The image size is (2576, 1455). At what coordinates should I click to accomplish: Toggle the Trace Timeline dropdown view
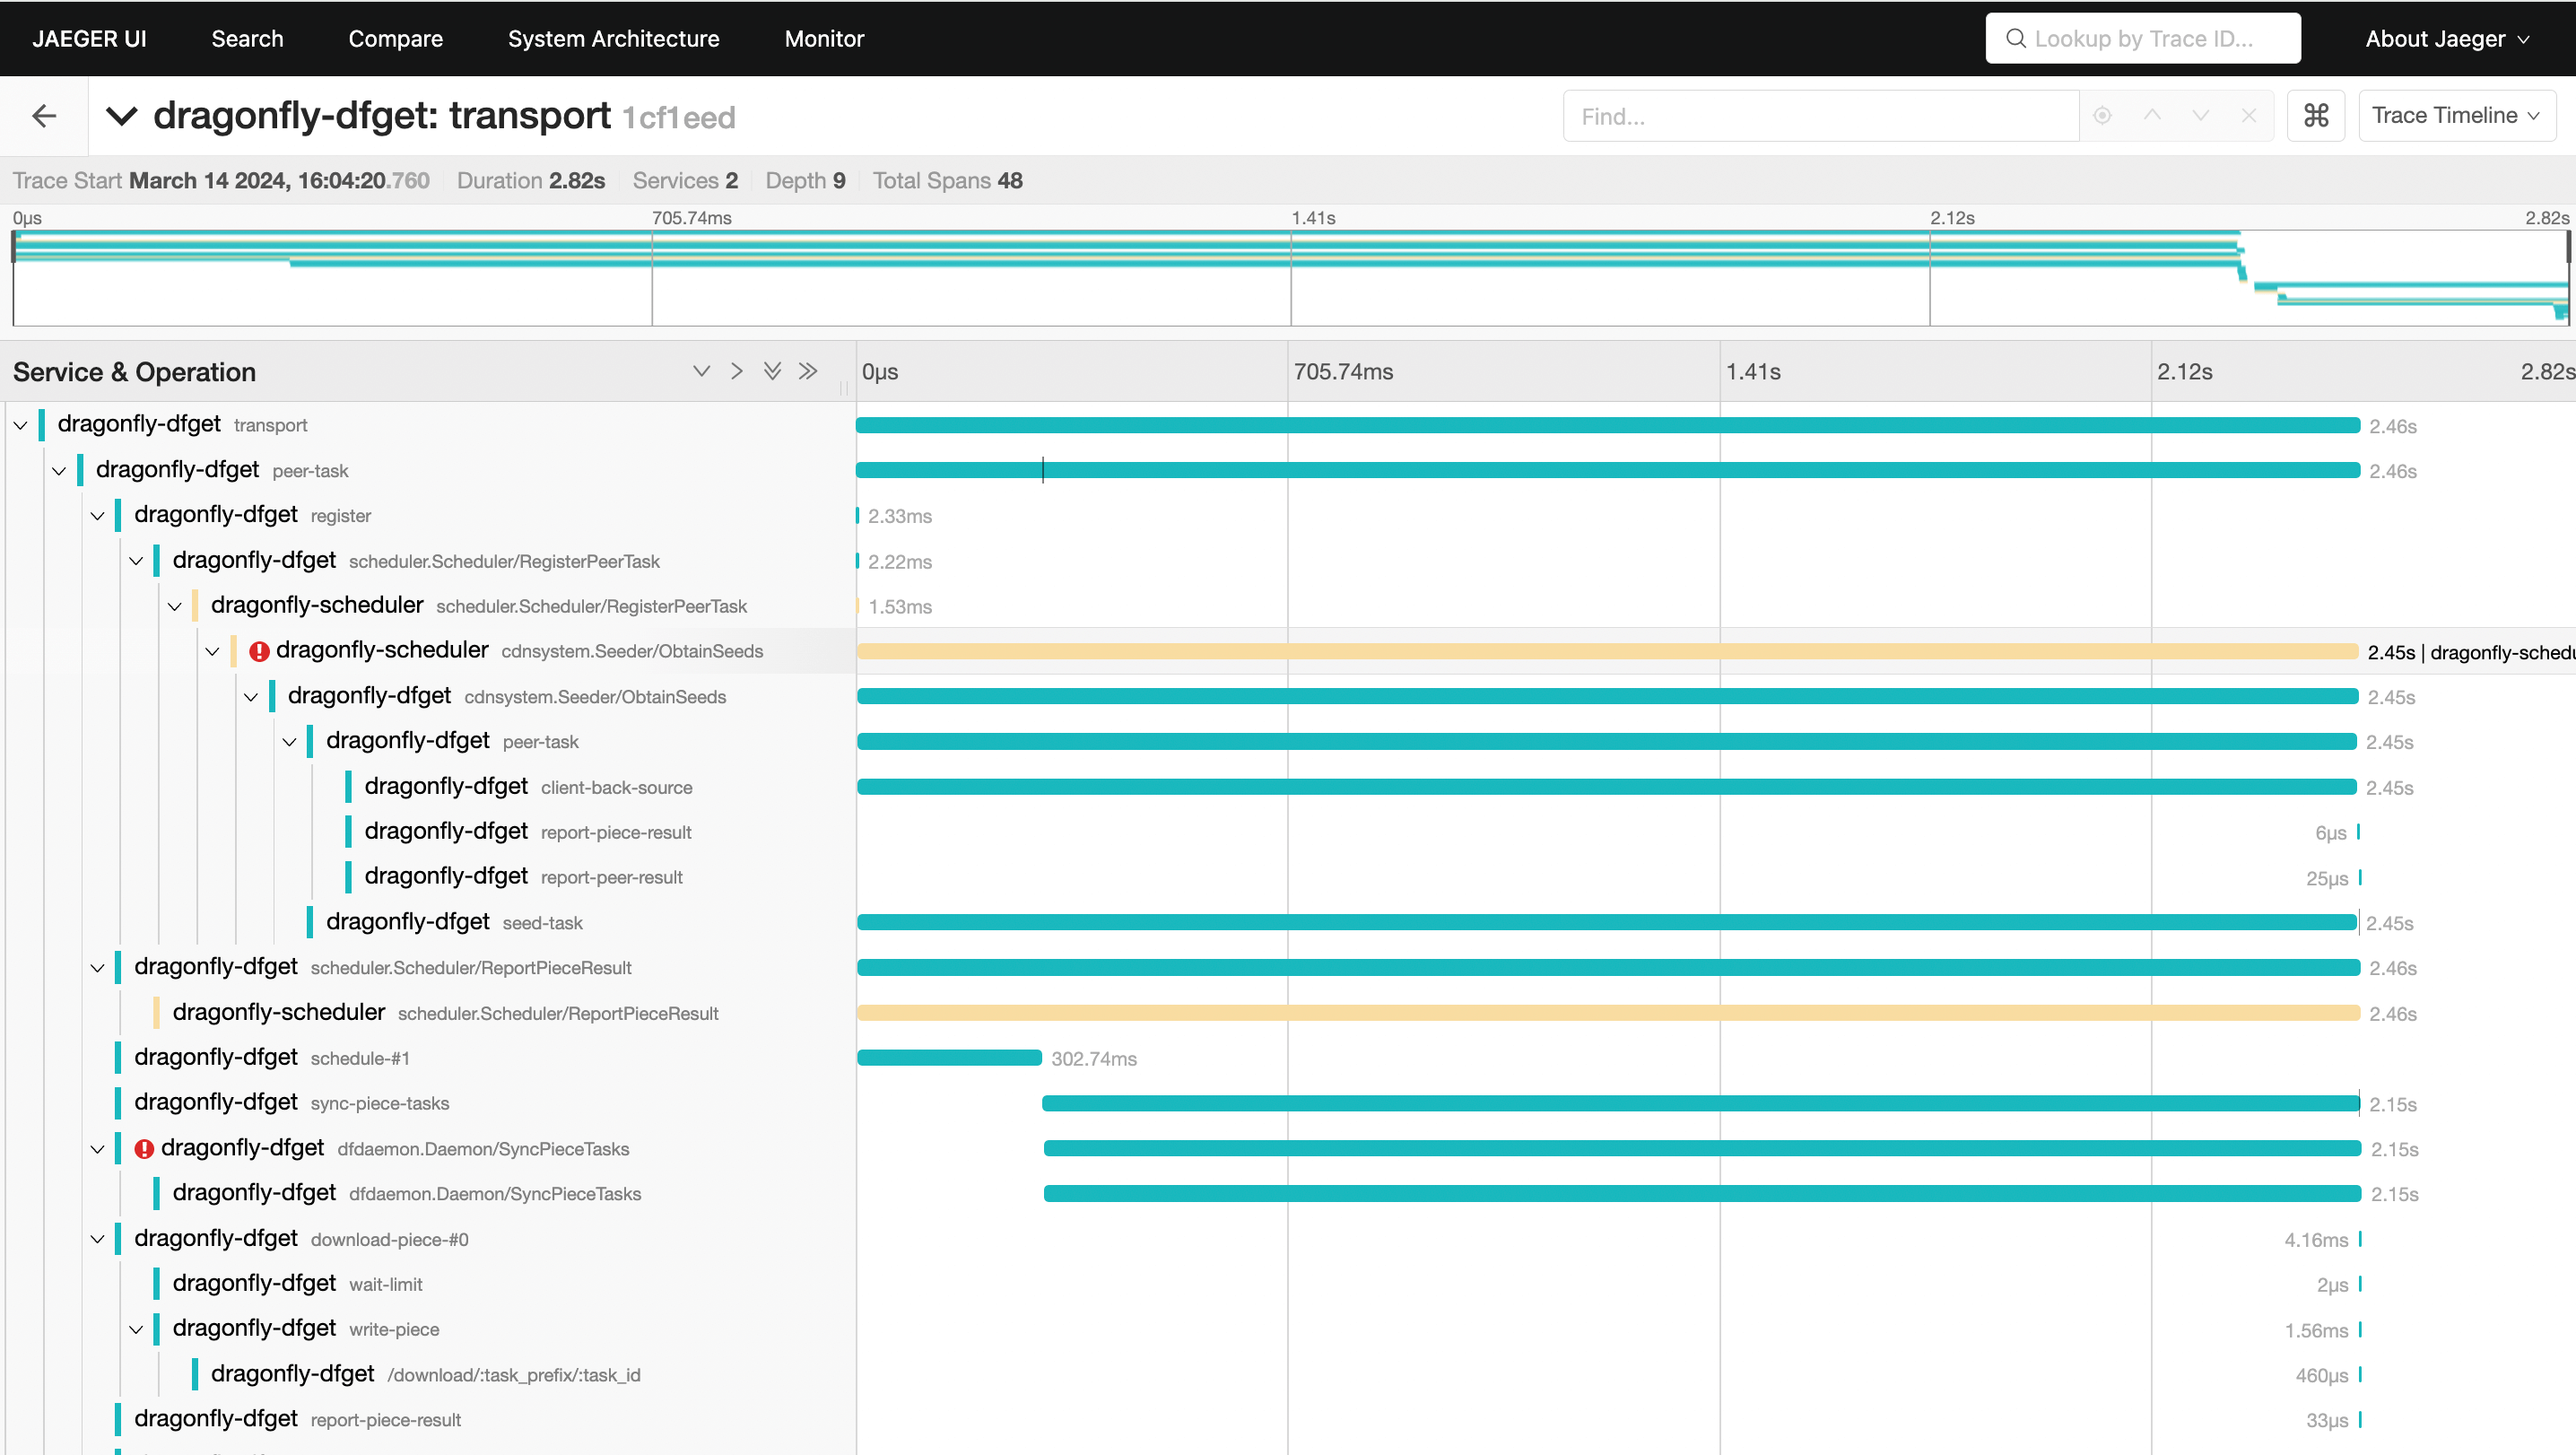point(2458,117)
